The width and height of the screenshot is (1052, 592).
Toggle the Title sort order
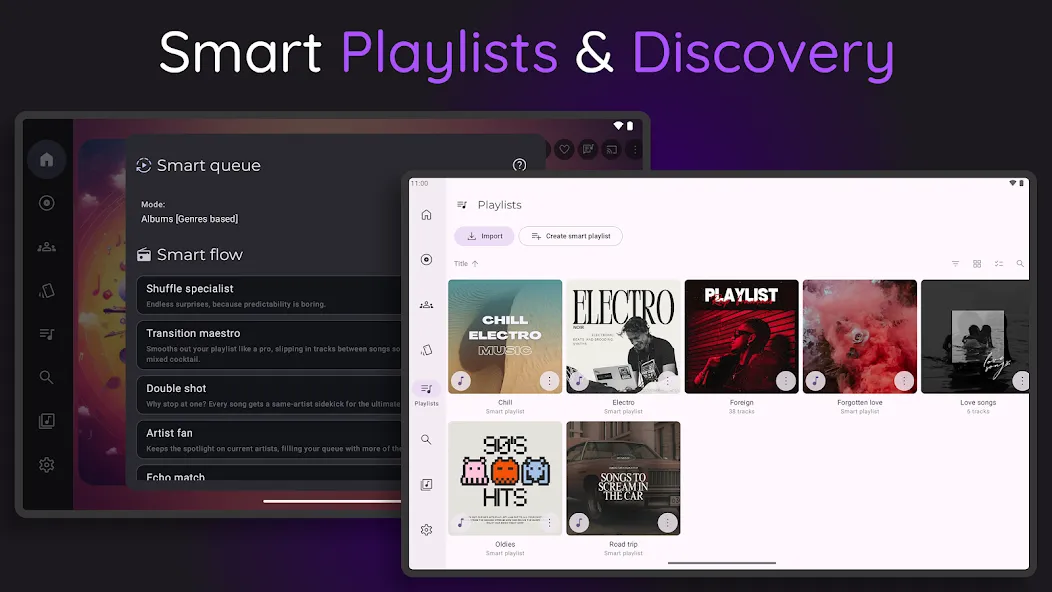coord(466,264)
